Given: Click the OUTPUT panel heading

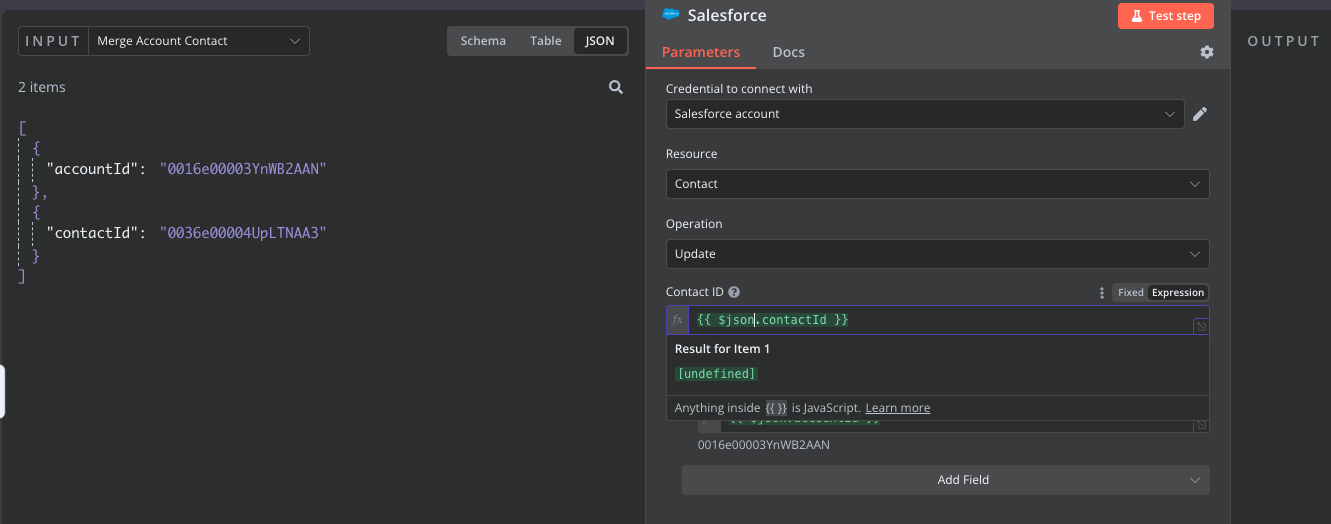Looking at the screenshot, I should [1283, 41].
